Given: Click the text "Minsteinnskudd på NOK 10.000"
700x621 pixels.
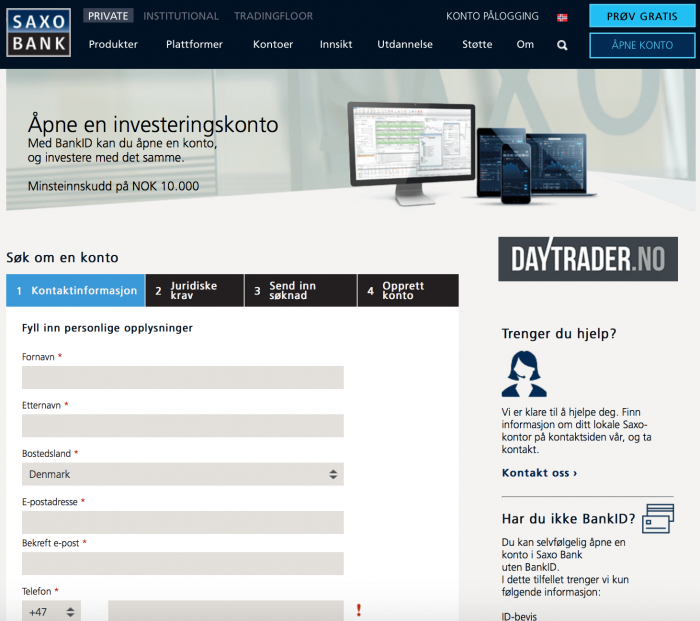Looking at the screenshot, I should click(x=113, y=186).
